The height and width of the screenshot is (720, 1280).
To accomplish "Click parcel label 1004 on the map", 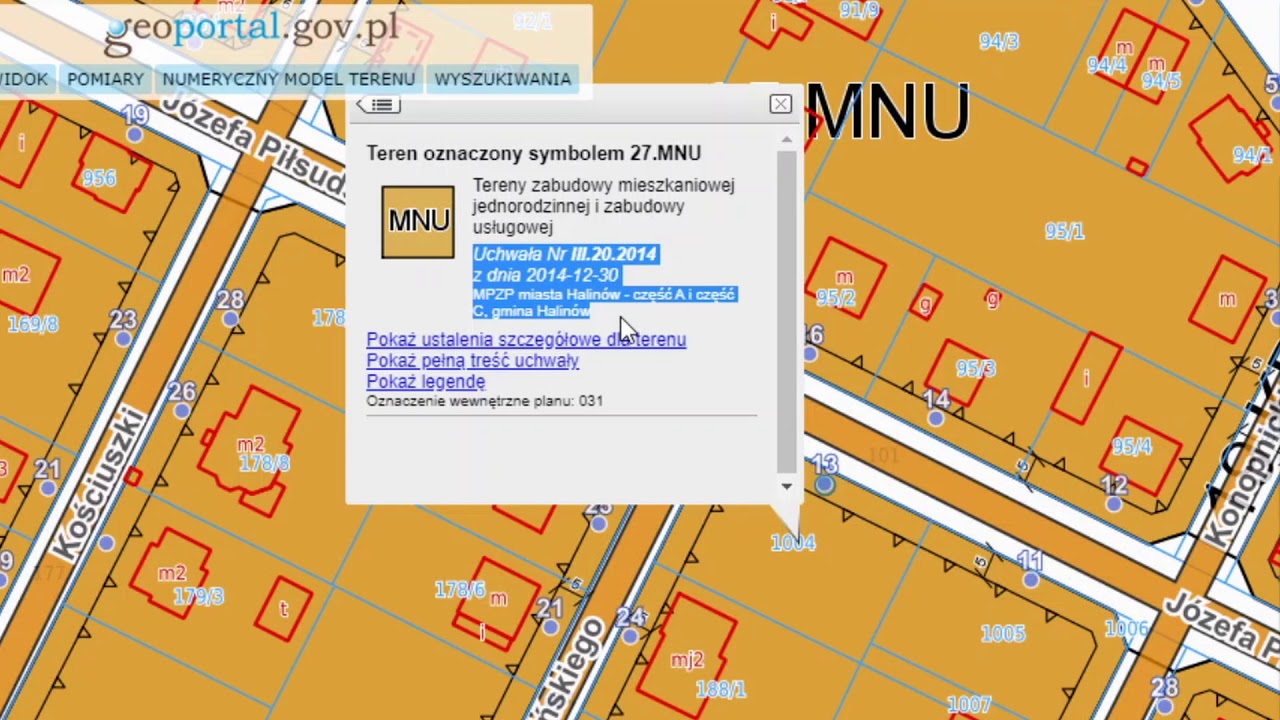I will [x=793, y=543].
